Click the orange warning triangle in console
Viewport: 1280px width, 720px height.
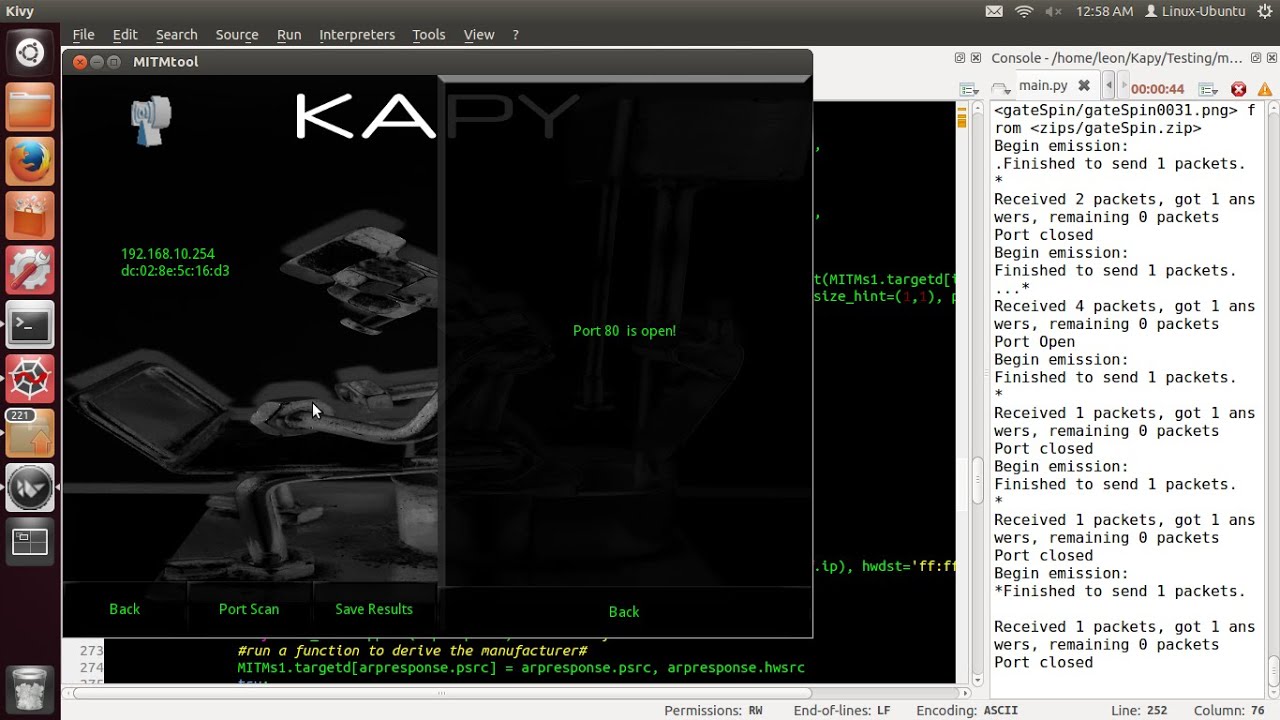[1266, 89]
